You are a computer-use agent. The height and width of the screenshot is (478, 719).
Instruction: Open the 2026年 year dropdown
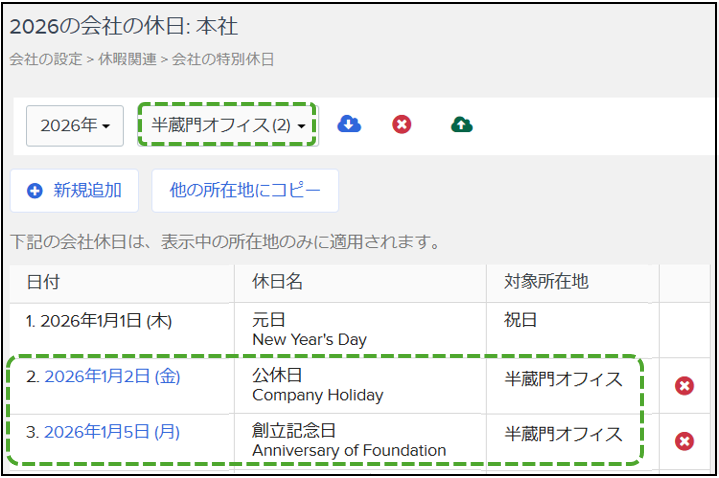pos(75,126)
